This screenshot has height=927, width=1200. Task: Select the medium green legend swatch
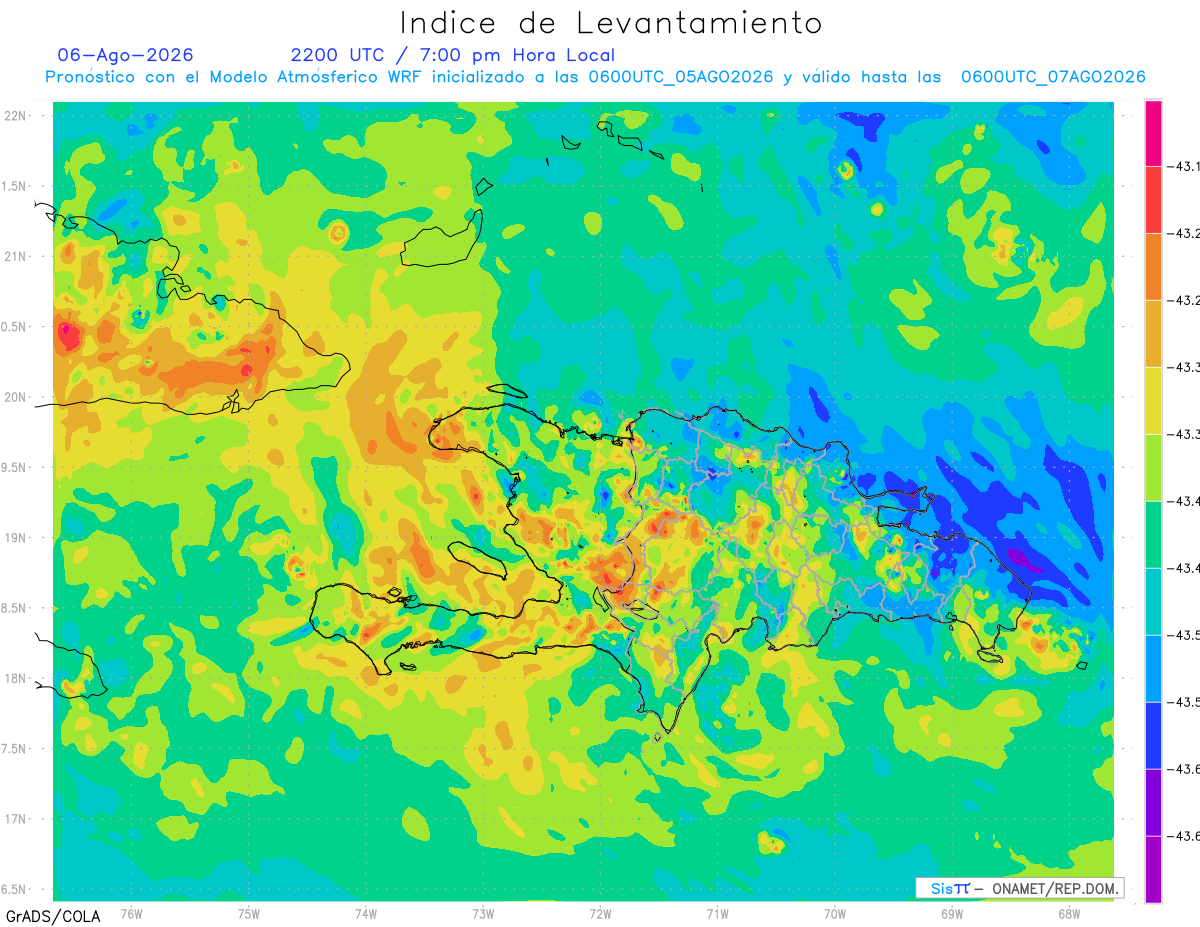pyautogui.click(x=1153, y=534)
